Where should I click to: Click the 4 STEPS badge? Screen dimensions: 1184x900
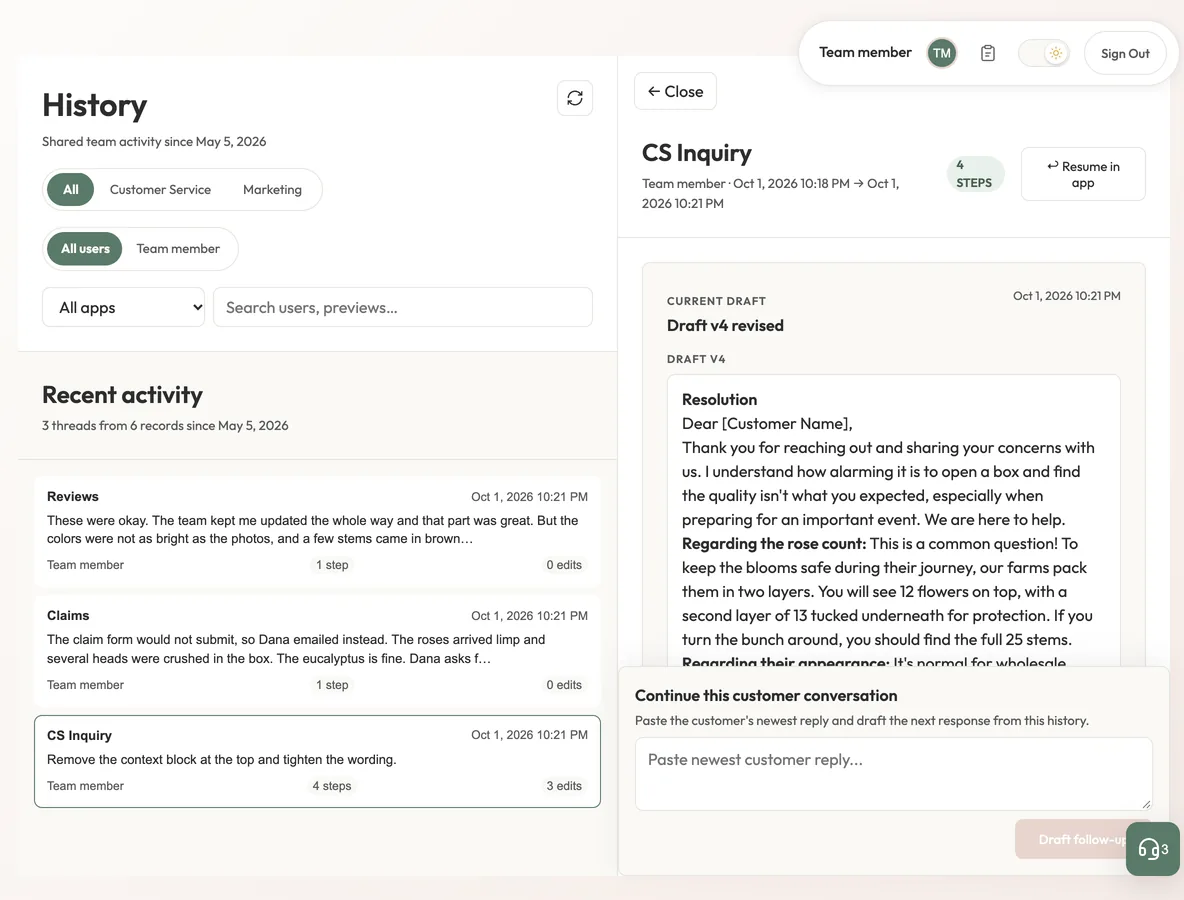point(974,174)
